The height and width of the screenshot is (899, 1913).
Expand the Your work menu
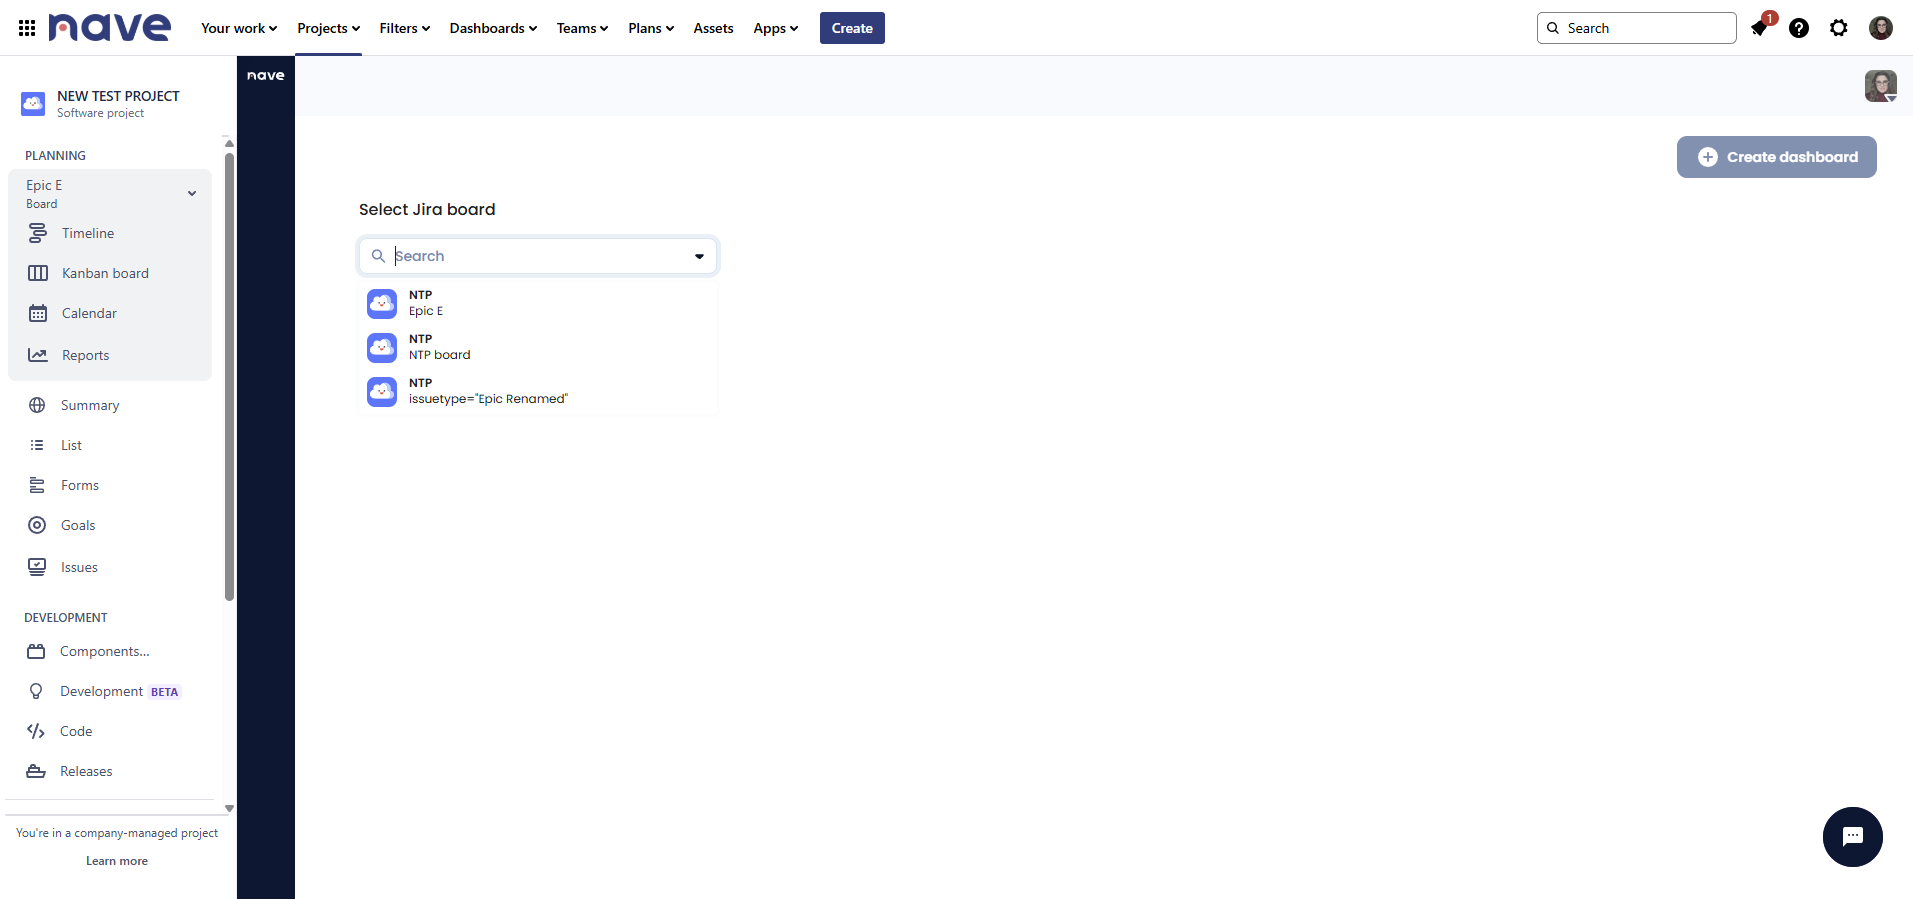coord(239,28)
